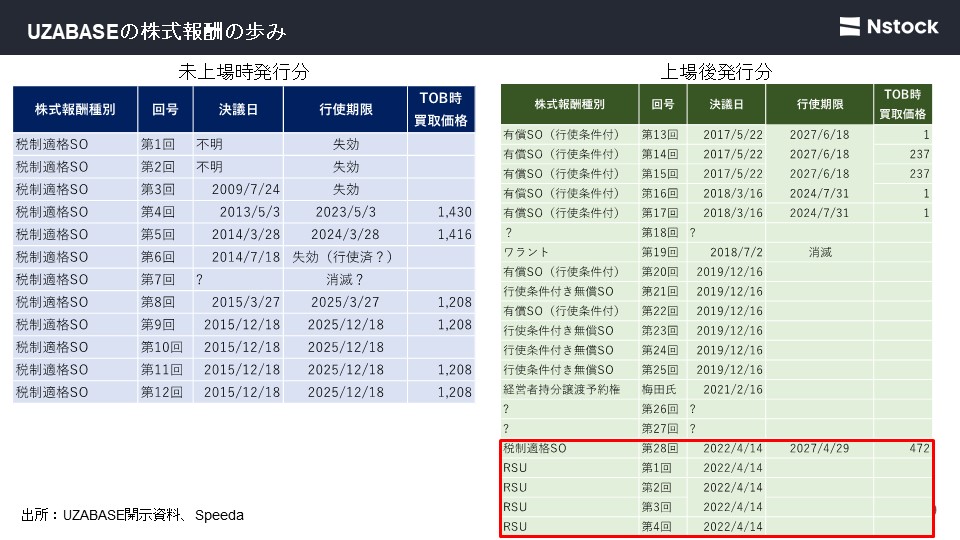
Task: Click the value 237 in the 第14回 row
Action: coord(919,154)
